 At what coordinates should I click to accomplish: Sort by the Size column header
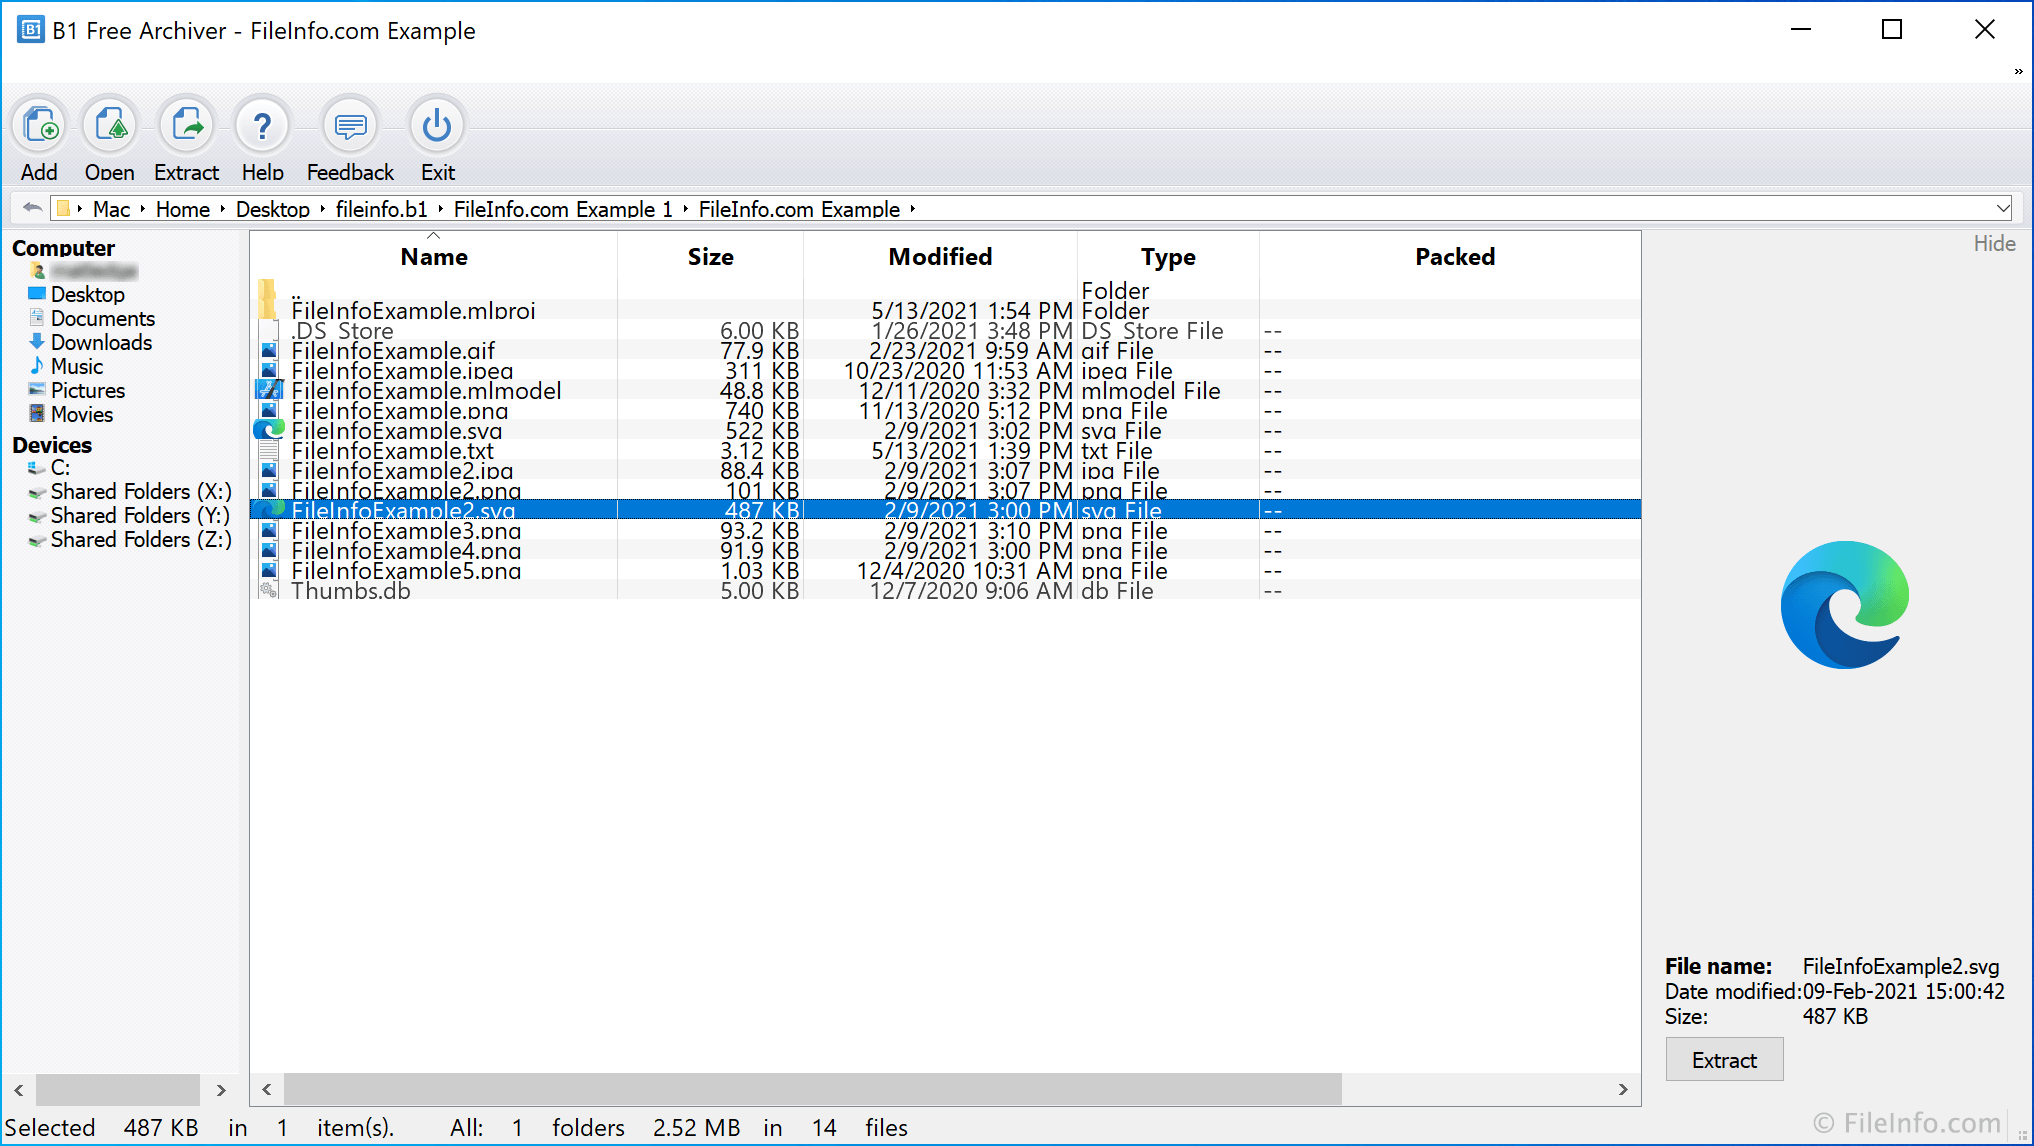point(711,257)
